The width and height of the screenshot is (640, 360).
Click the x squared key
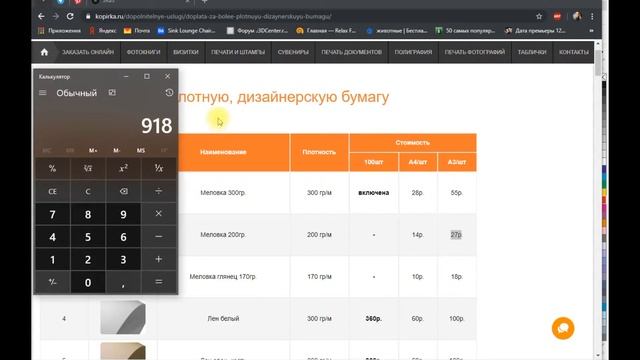pyautogui.click(x=123, y=168)
